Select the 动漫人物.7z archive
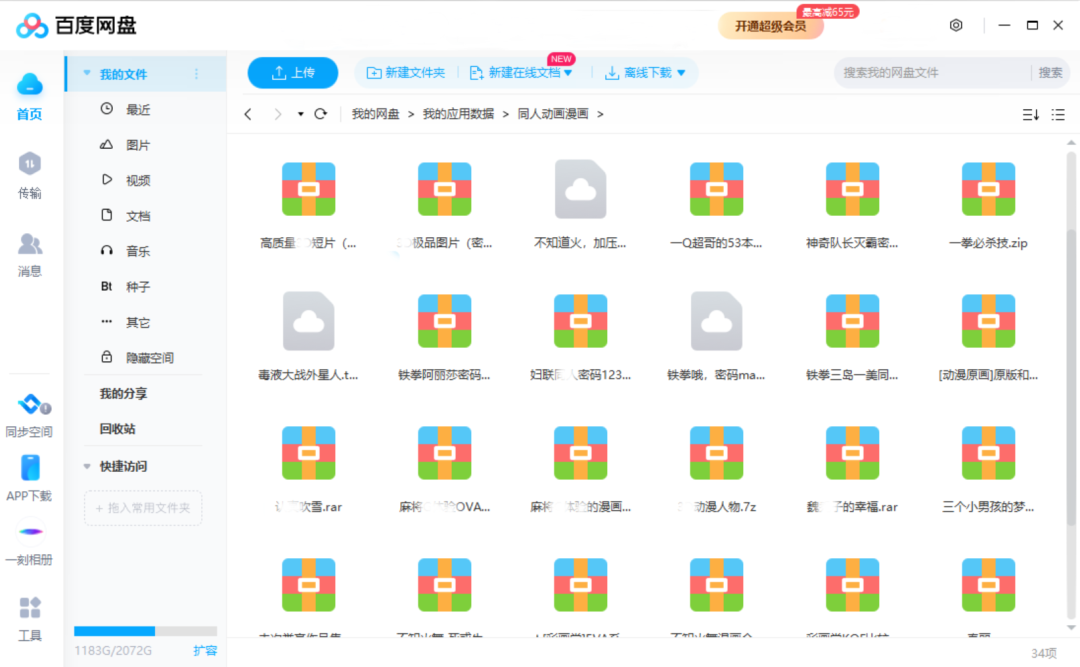The width and height of the screenshot is (1080, 667). click(716, 469)
